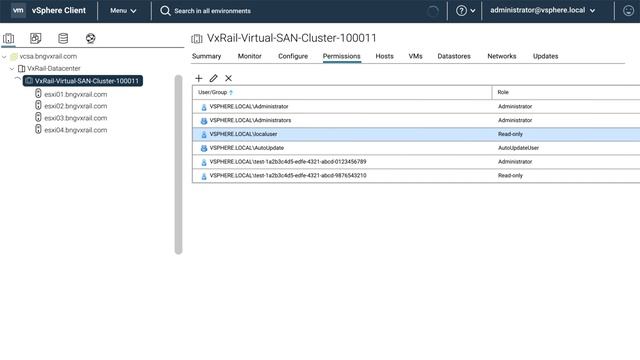Switch to the VMs tab
Image resolution: width=640 pixels, height=360 pixels.
coord(416,56)
